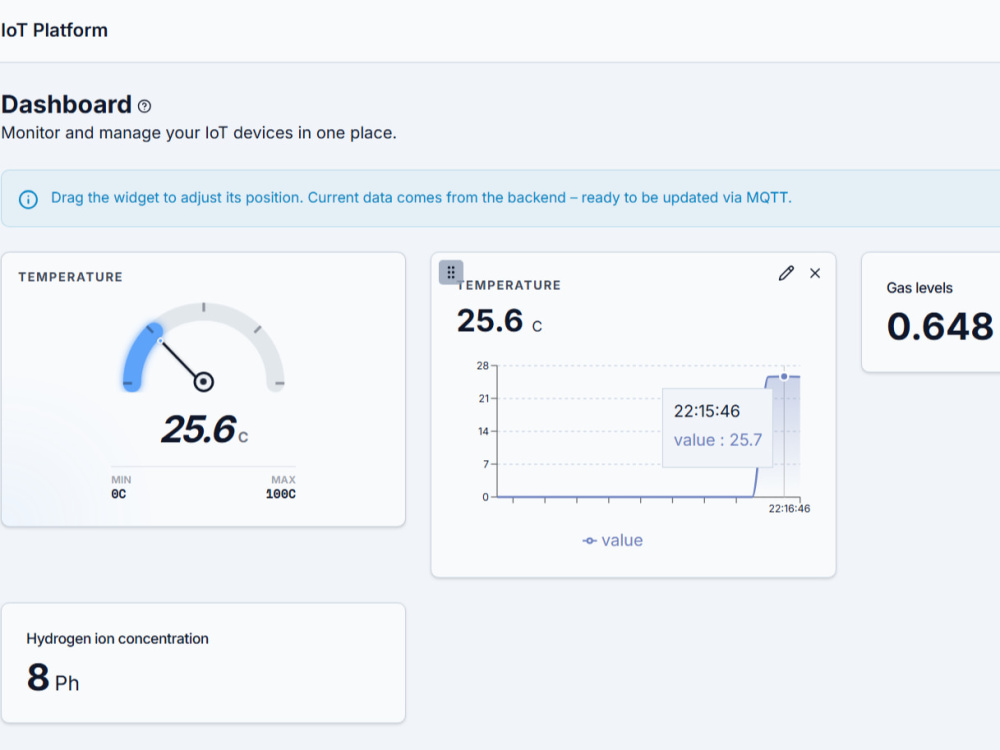
Task: Click the 8 Ph reading
Action: pos(53,678)
